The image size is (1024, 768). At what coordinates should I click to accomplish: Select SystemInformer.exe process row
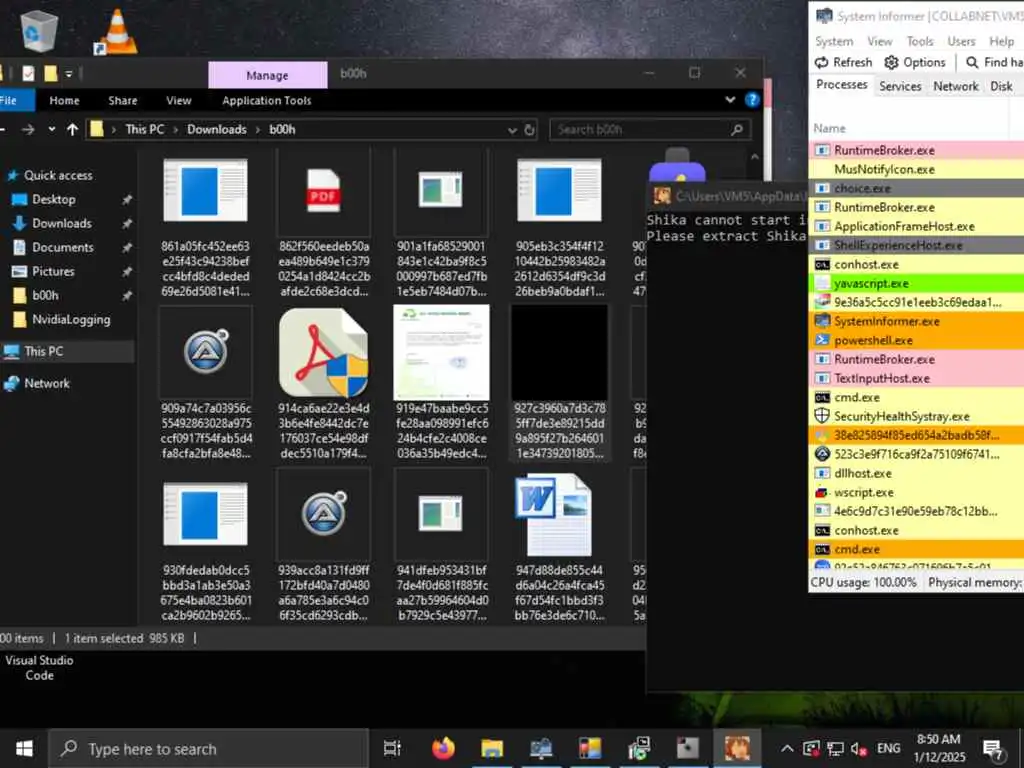pos(917,321)
